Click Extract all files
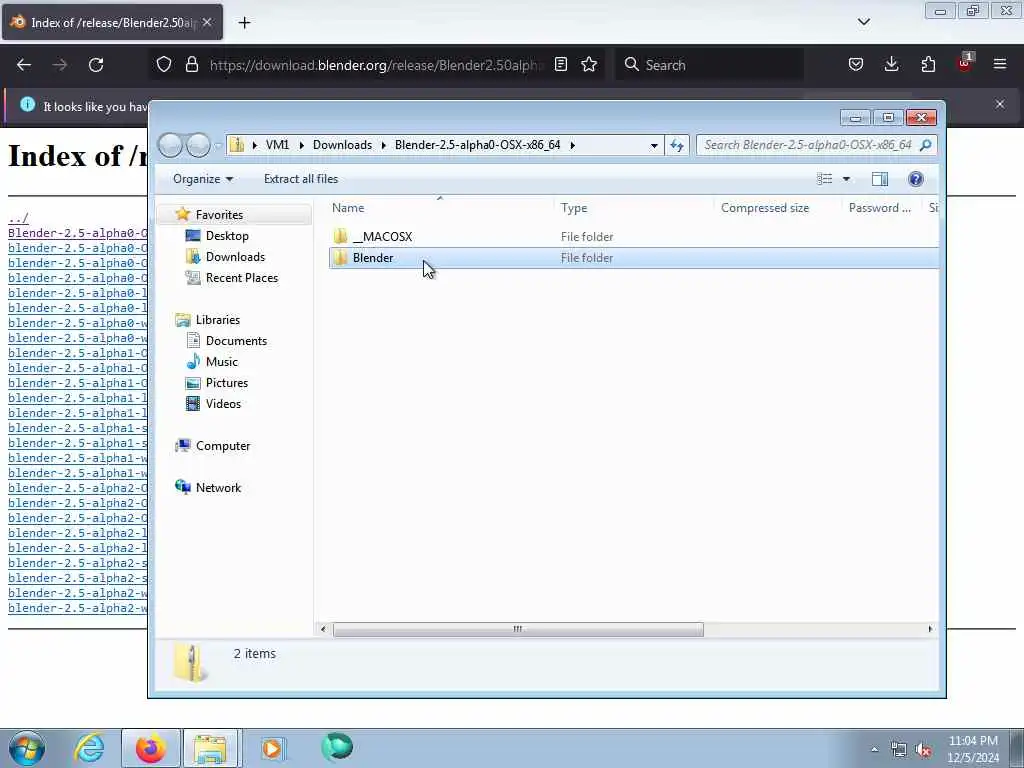The image size is (1024, 768). pyautogui.click(x=301, y=179)
